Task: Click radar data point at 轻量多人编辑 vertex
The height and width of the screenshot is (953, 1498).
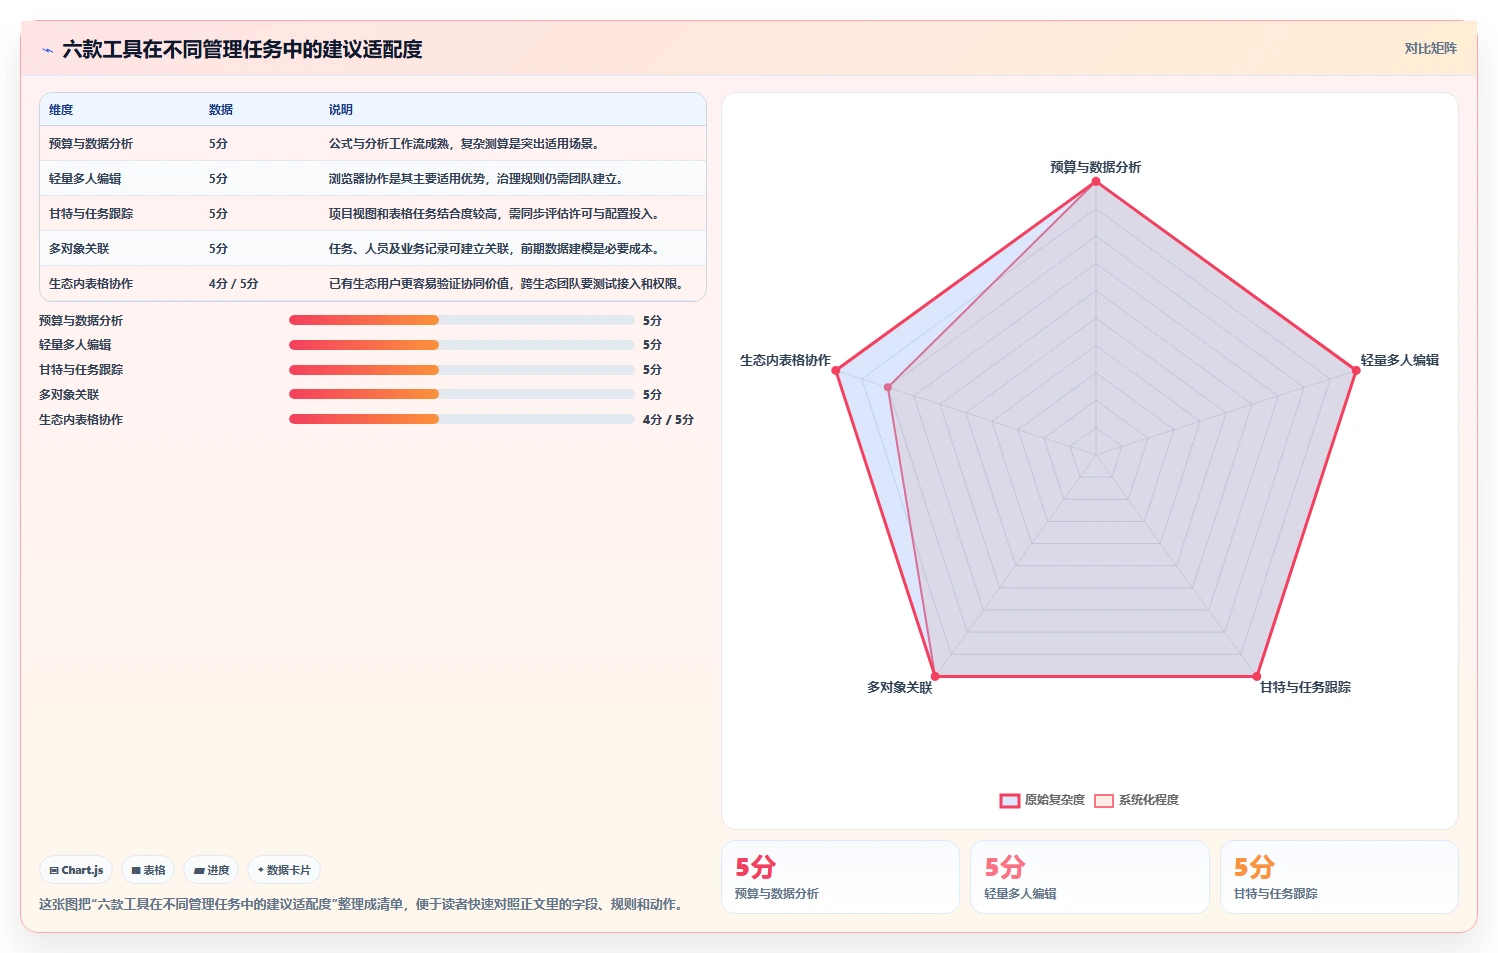Action: [x=1356, y=370]
